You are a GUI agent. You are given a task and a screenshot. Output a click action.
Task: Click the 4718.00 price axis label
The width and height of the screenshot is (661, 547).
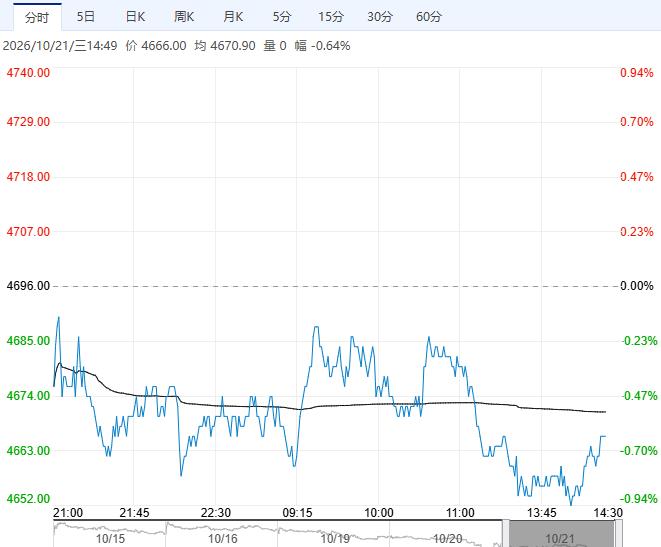(x=28, y=177)
